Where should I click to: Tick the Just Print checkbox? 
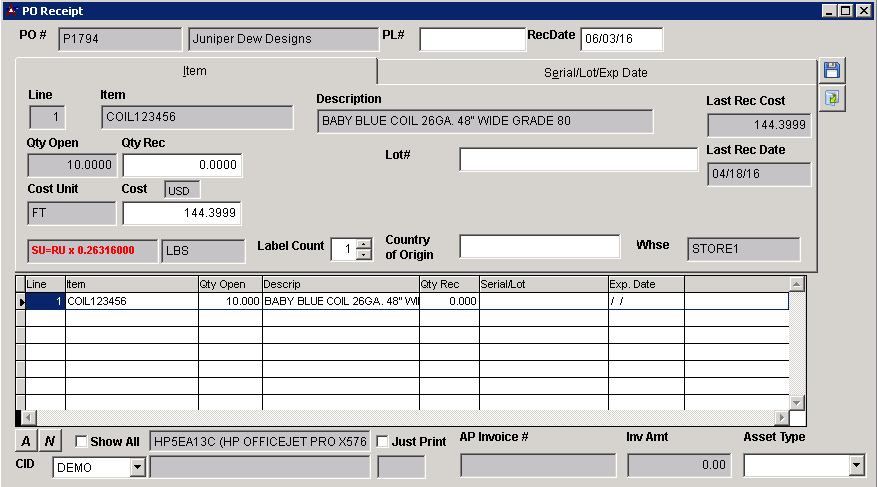pyautogui.click(x=382, y=442)
